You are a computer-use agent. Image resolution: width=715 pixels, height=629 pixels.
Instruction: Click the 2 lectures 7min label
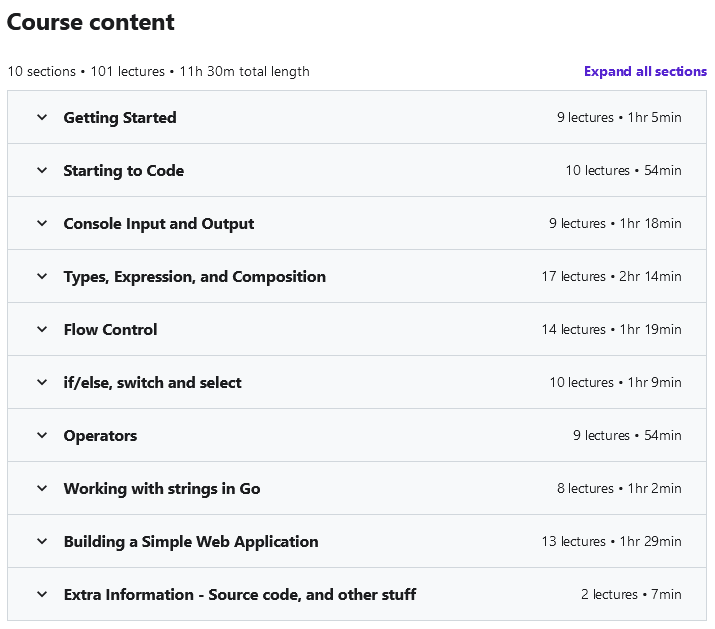click(631, 594)
